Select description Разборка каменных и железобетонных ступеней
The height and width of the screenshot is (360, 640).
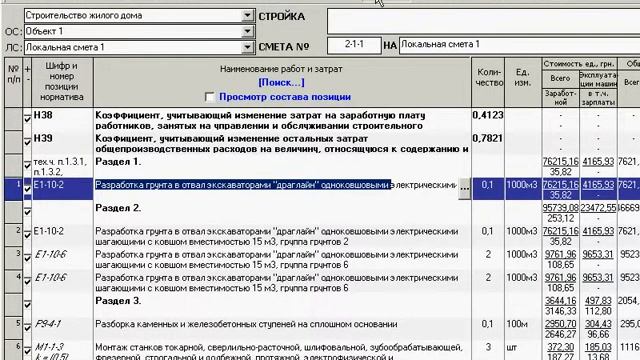(x=246, y=324)
